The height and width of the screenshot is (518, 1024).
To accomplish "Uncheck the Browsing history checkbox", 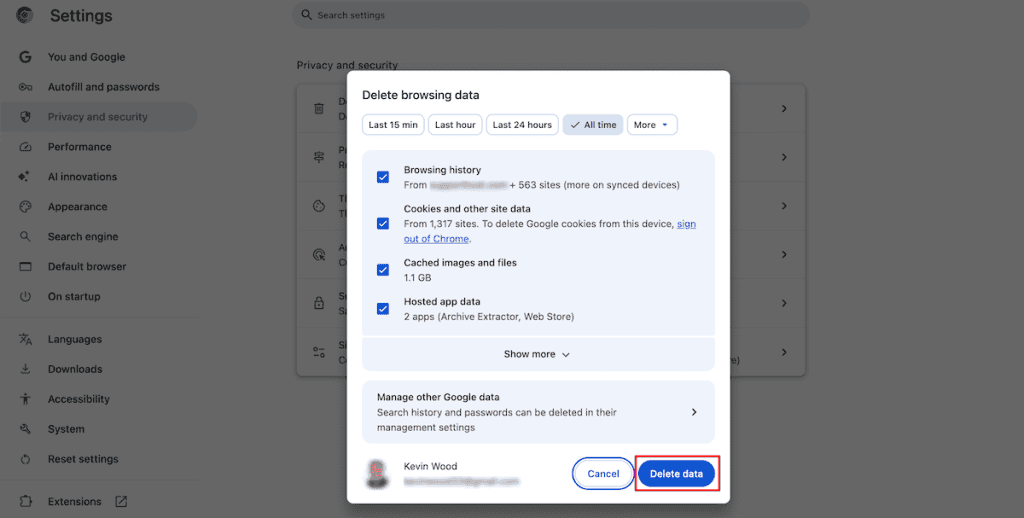I will pos(383,177).
